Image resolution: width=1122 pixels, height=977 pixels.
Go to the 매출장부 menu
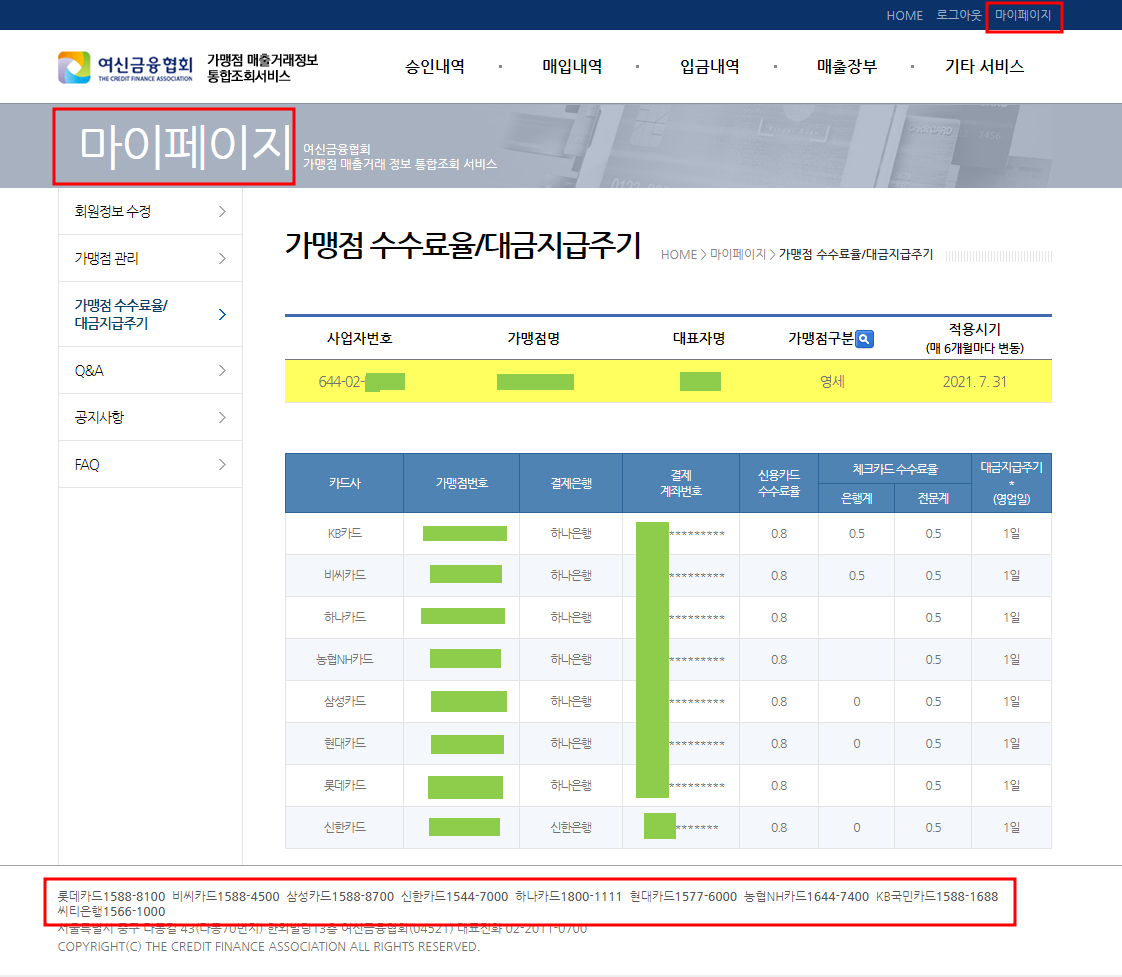point(846,67)
